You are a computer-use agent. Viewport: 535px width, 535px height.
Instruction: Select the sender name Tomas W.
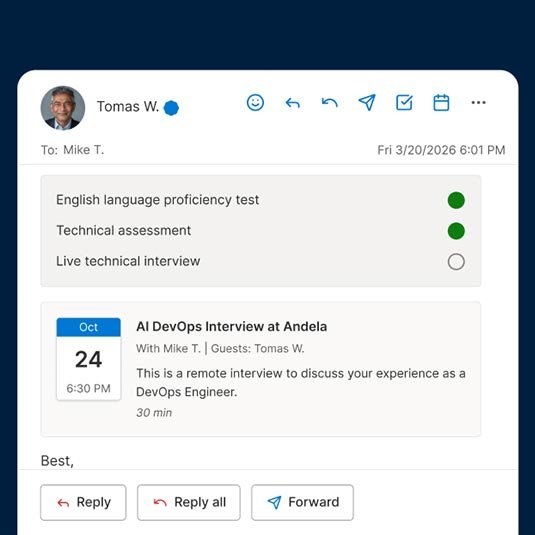coord(128,106)
